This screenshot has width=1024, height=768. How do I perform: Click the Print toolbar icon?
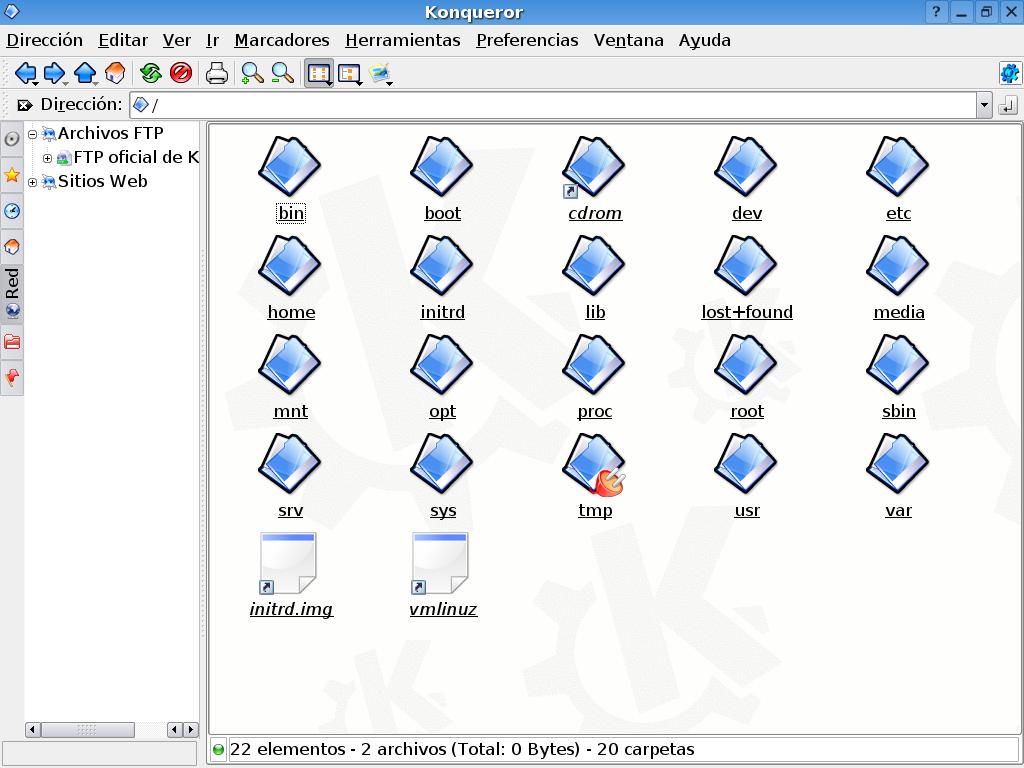click(217, 73)
